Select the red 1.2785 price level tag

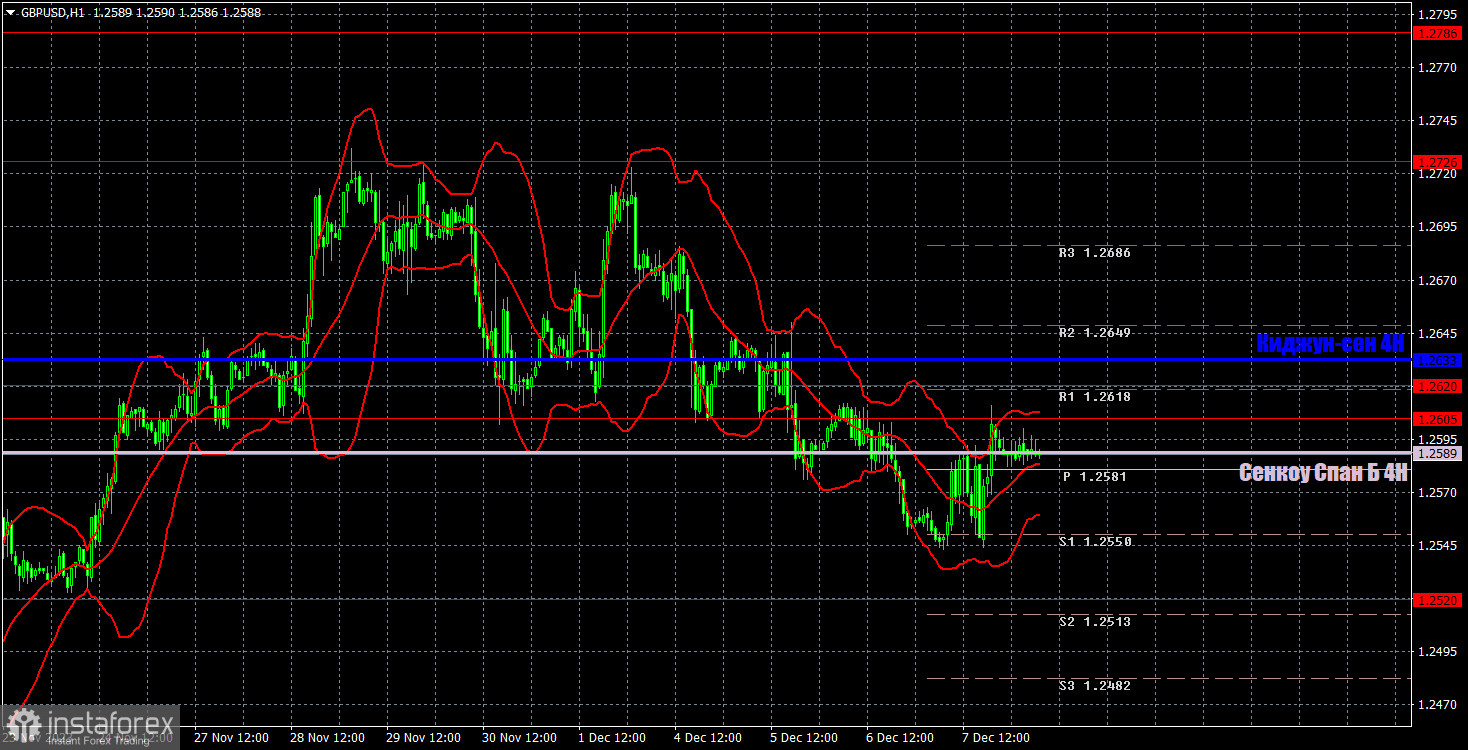tap(1439, 33)
